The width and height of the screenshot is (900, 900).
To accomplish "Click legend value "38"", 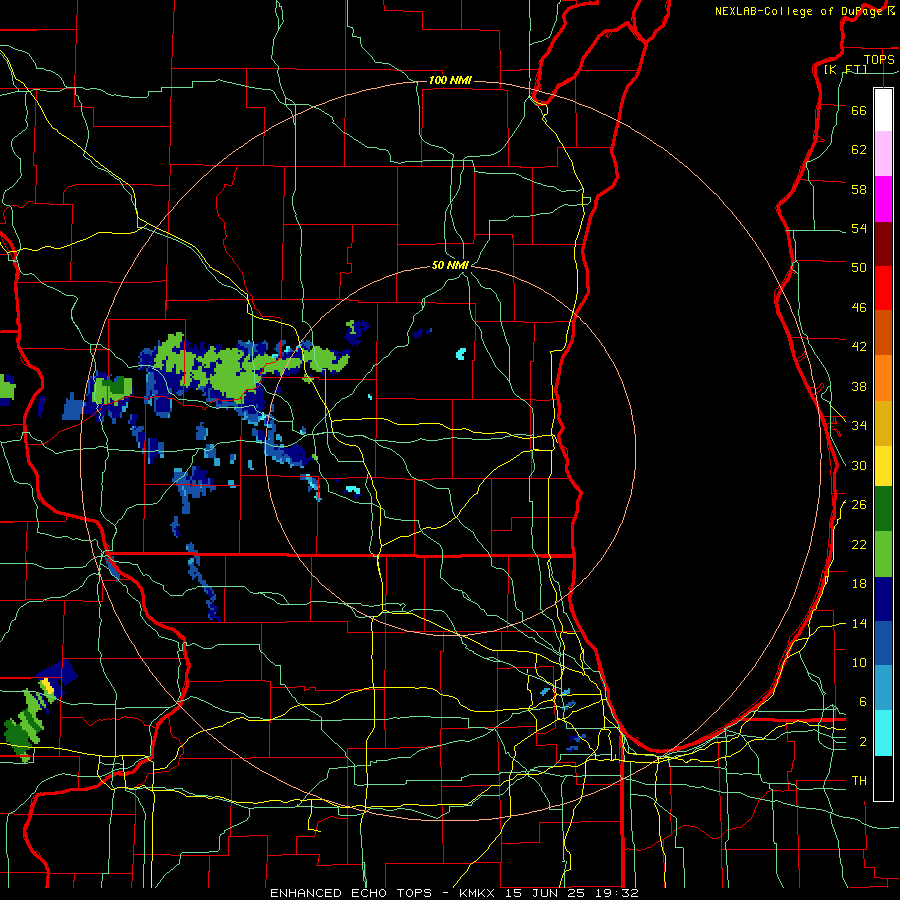I will click(859, 386).
